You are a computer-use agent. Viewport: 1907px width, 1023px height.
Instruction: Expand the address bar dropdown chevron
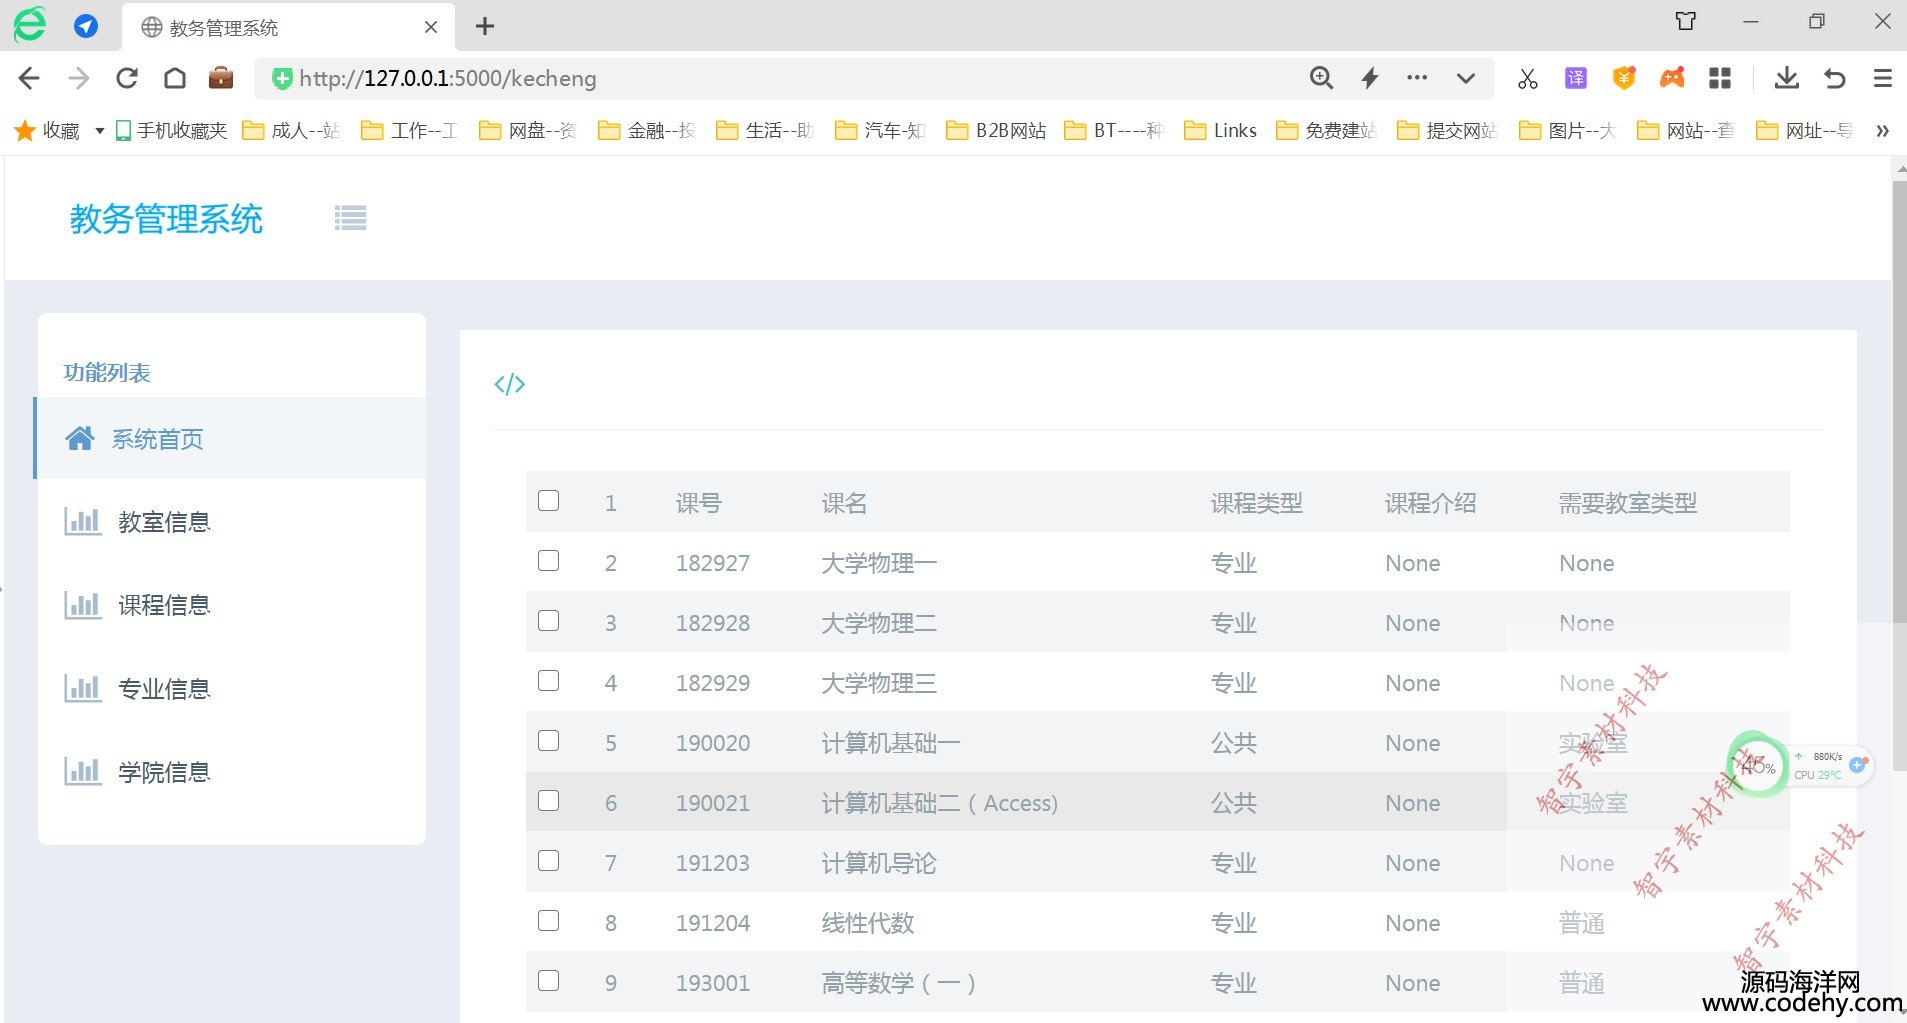[1465, 78]
